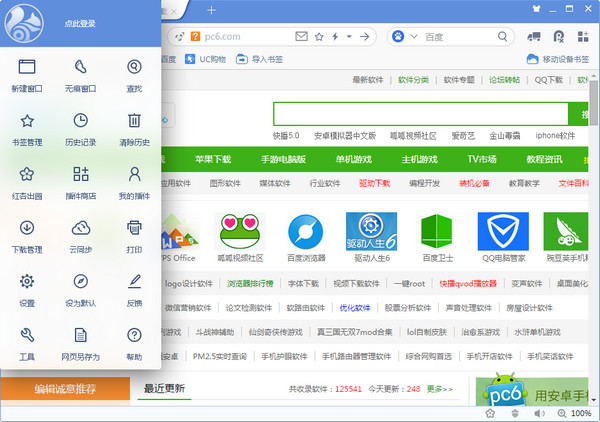
Task: Open the Tools (工具) wrench menu
Action: pos(27,344)
